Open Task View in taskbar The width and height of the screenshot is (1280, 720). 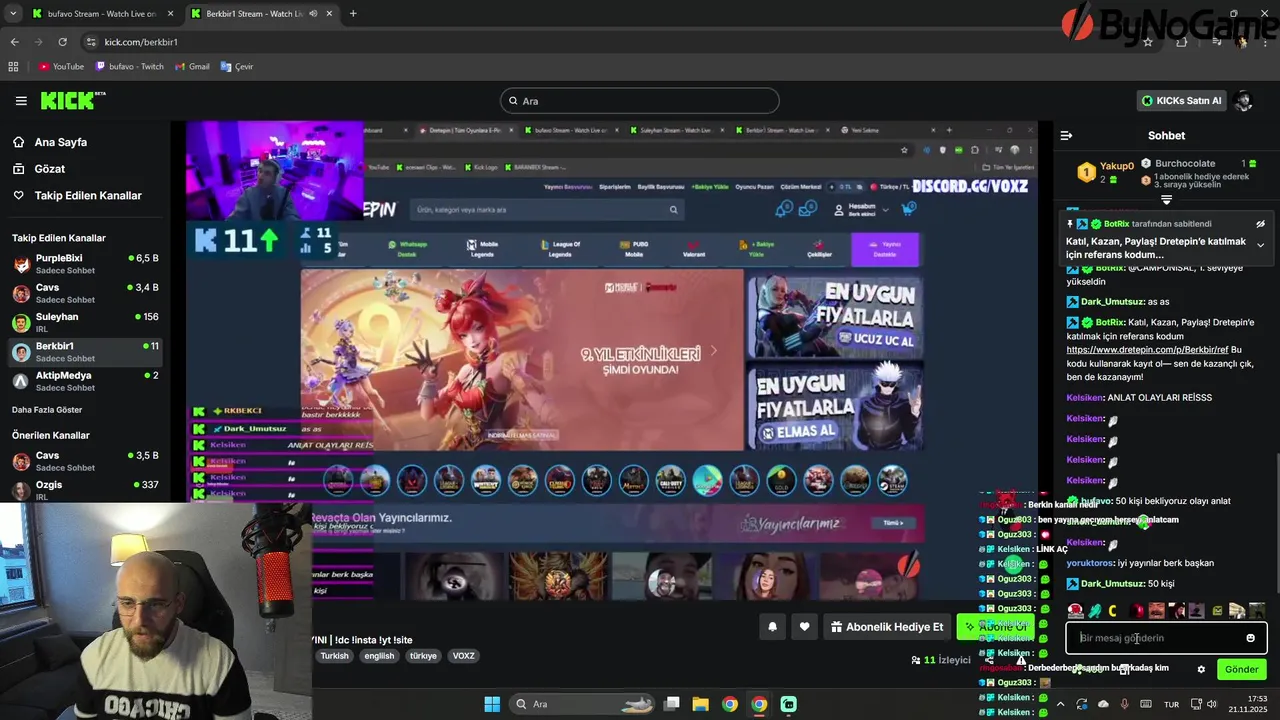click(672, 704)
